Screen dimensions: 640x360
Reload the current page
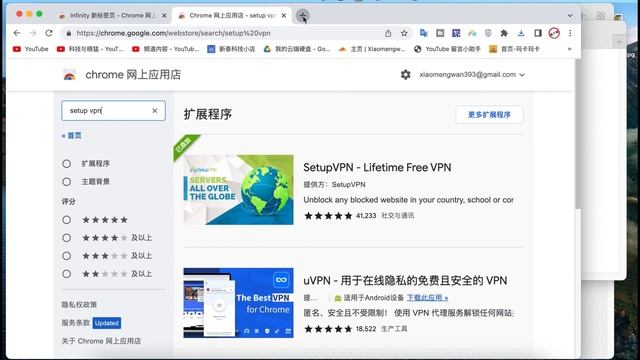49,33
